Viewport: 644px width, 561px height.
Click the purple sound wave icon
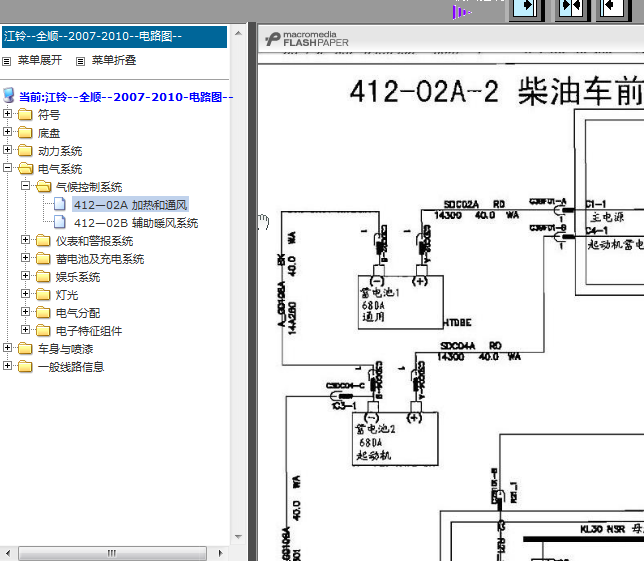(461, 12)
